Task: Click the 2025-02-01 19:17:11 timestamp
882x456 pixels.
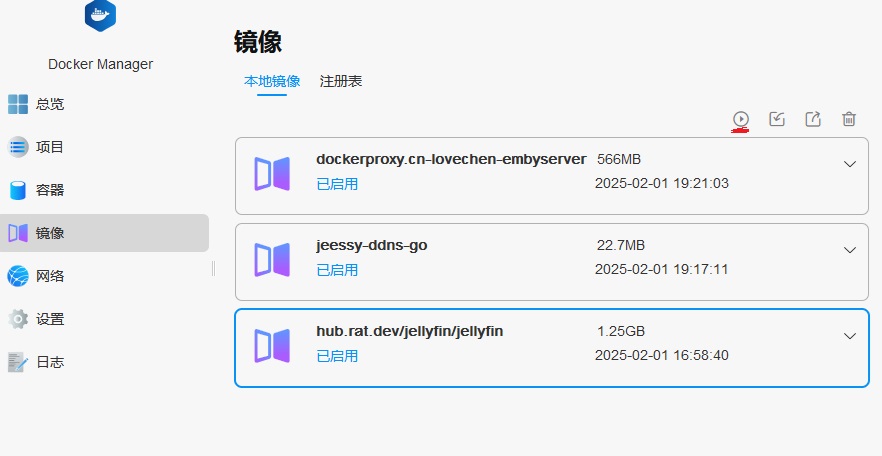Action: tap(662, 269)
